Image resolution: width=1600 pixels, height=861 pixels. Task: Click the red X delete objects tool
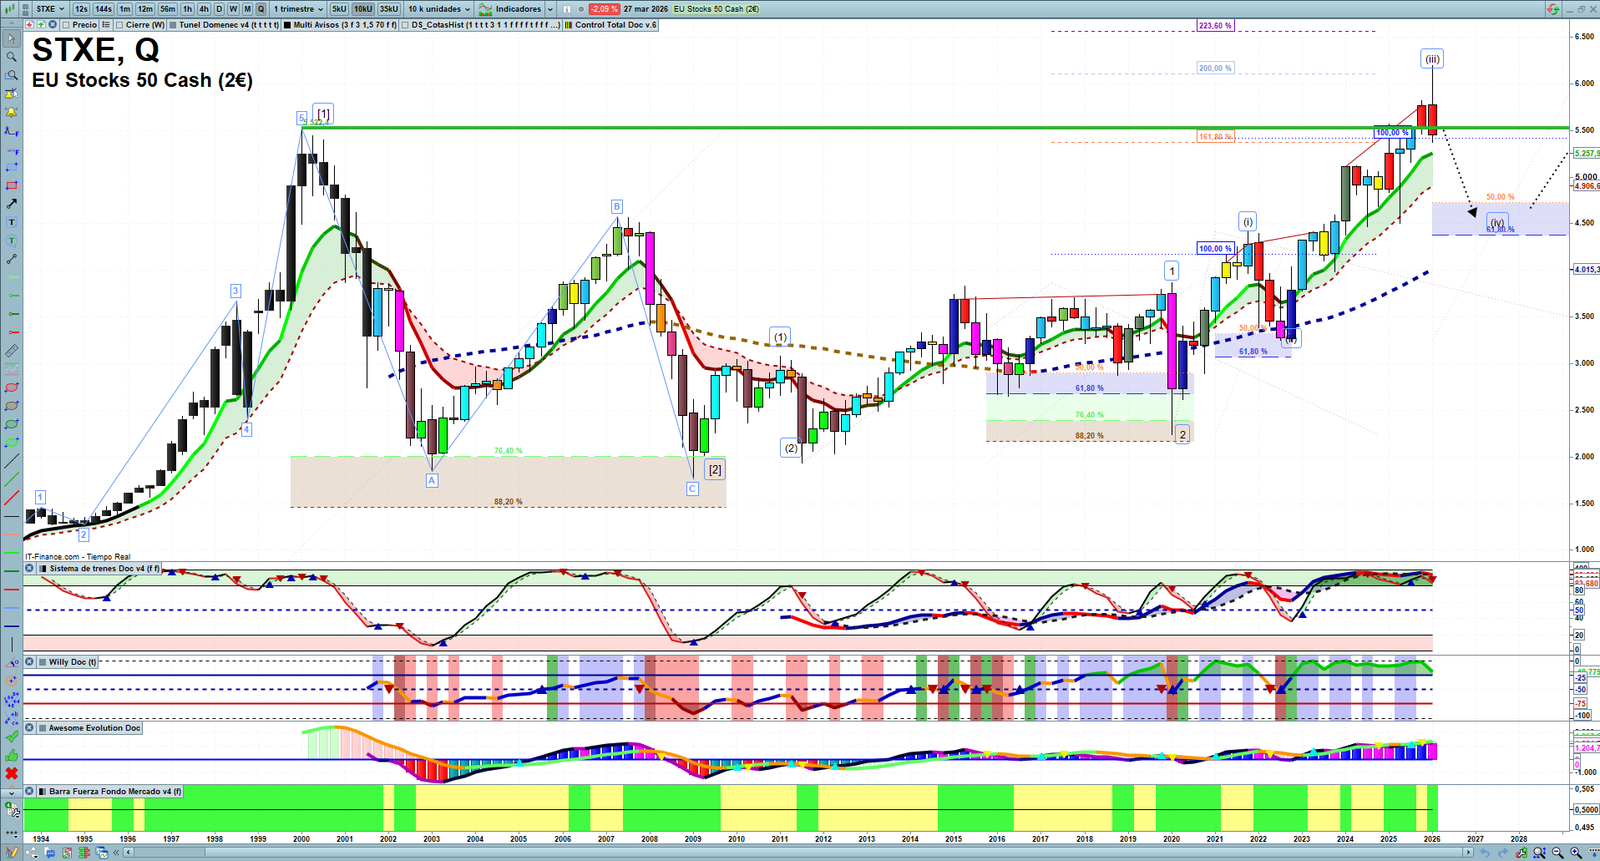click(x=11, y=773)
